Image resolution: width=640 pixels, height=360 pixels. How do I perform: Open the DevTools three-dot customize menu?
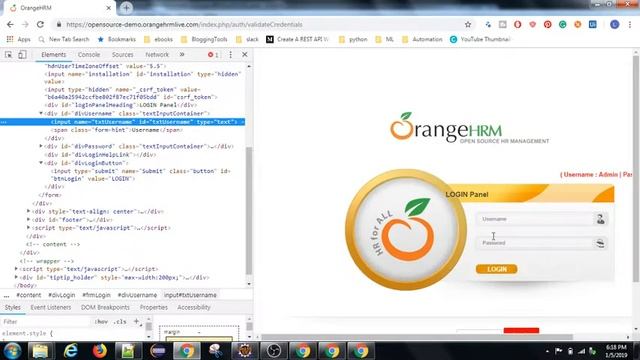tap(231, 54)
